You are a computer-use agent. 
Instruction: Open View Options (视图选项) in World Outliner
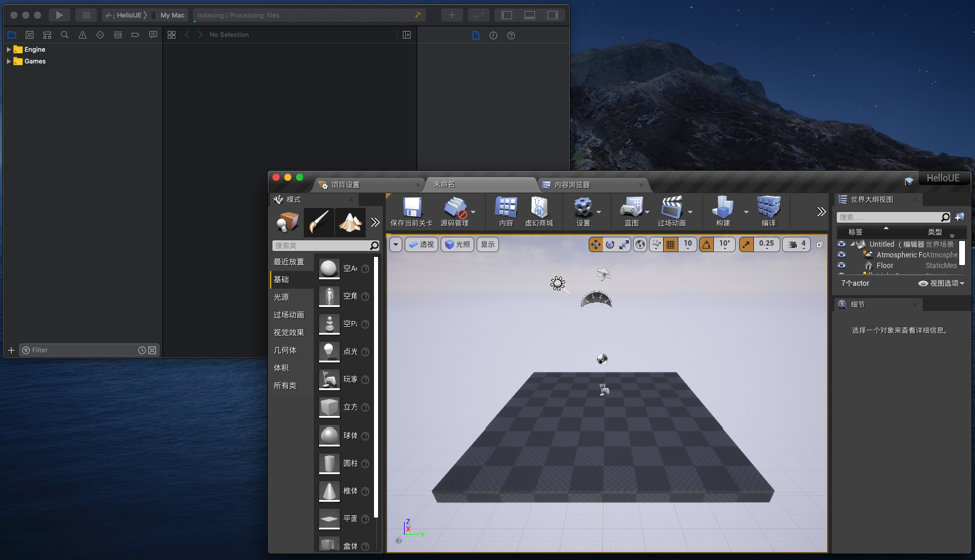coord(941,283)
